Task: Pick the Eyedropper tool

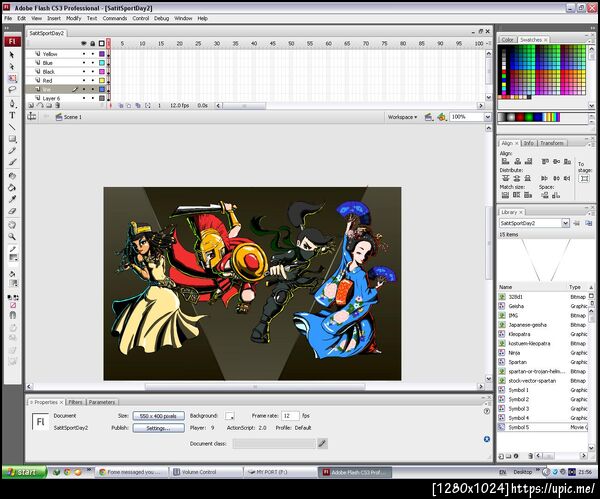Action: click(x=12, y=199)
